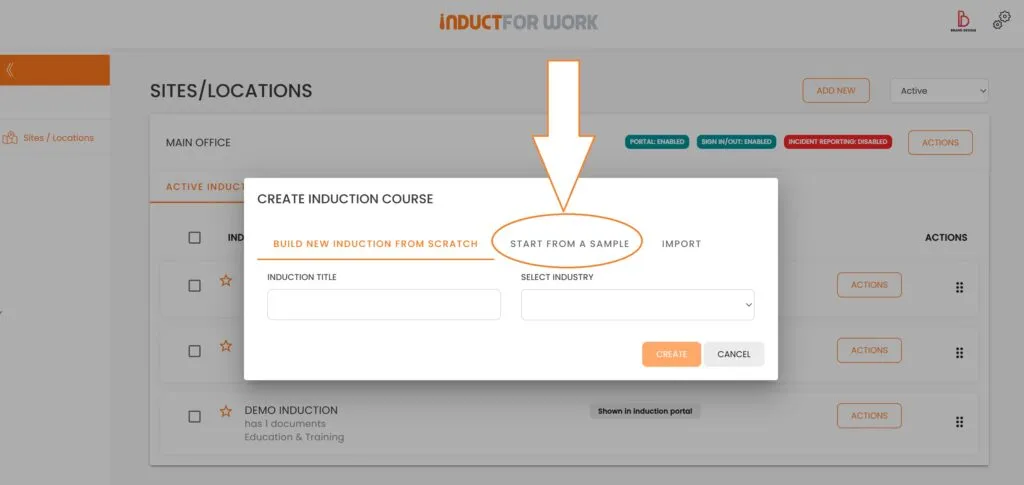Go to Sites / Locations in sidebar
1024x485 pixels.
(58, 138)
